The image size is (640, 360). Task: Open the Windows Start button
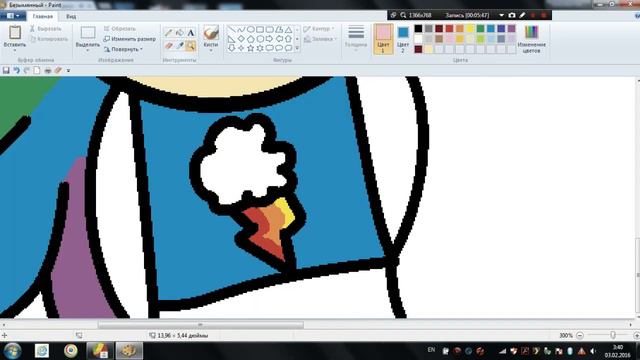(12, 350)
